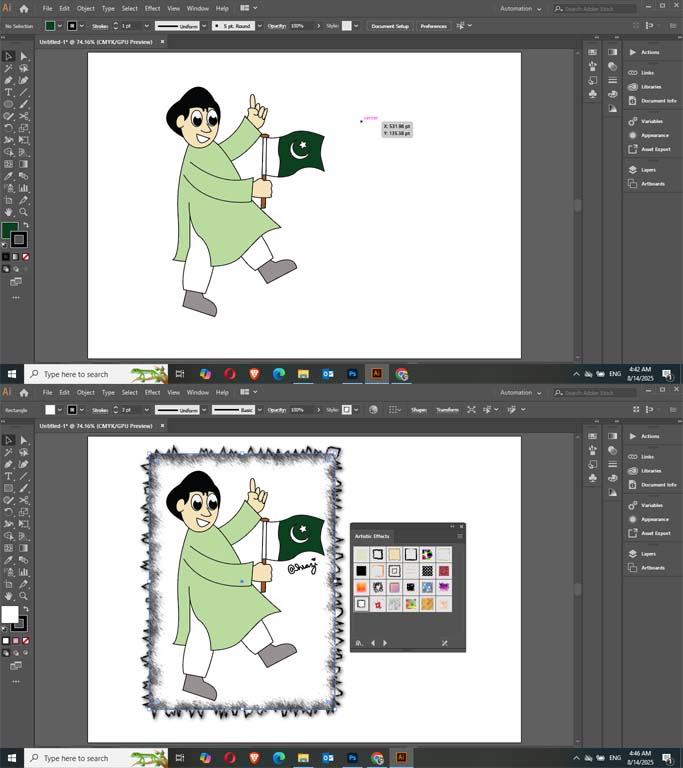The width and height of the screenshot is (683, 768).
Task: Activate the Color mode button in 4:42 AM toolbar
Action: [x=6, y=257]
